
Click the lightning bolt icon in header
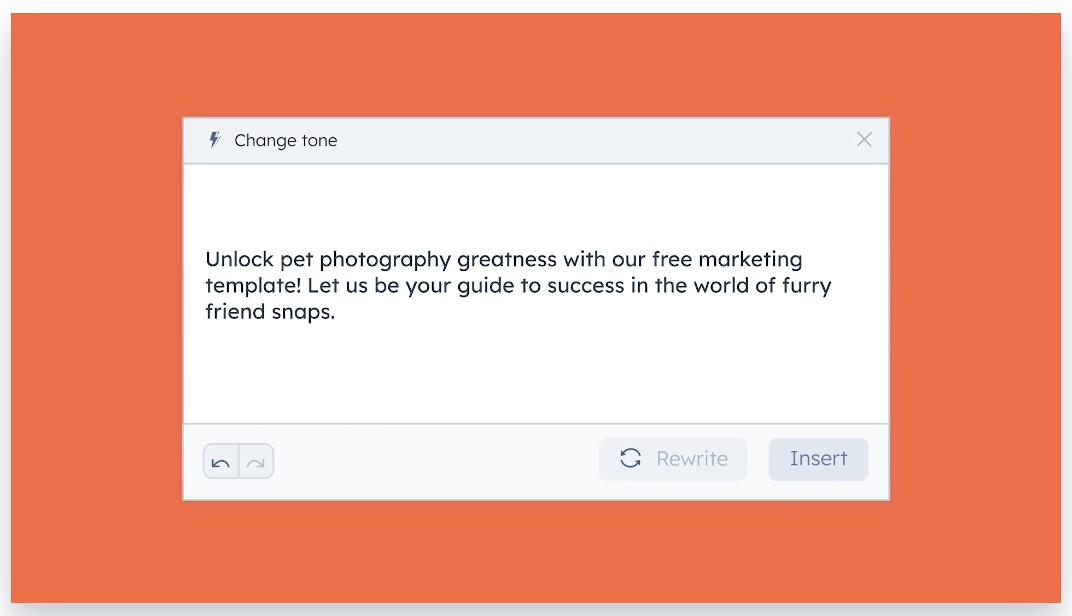coord(214,140)
